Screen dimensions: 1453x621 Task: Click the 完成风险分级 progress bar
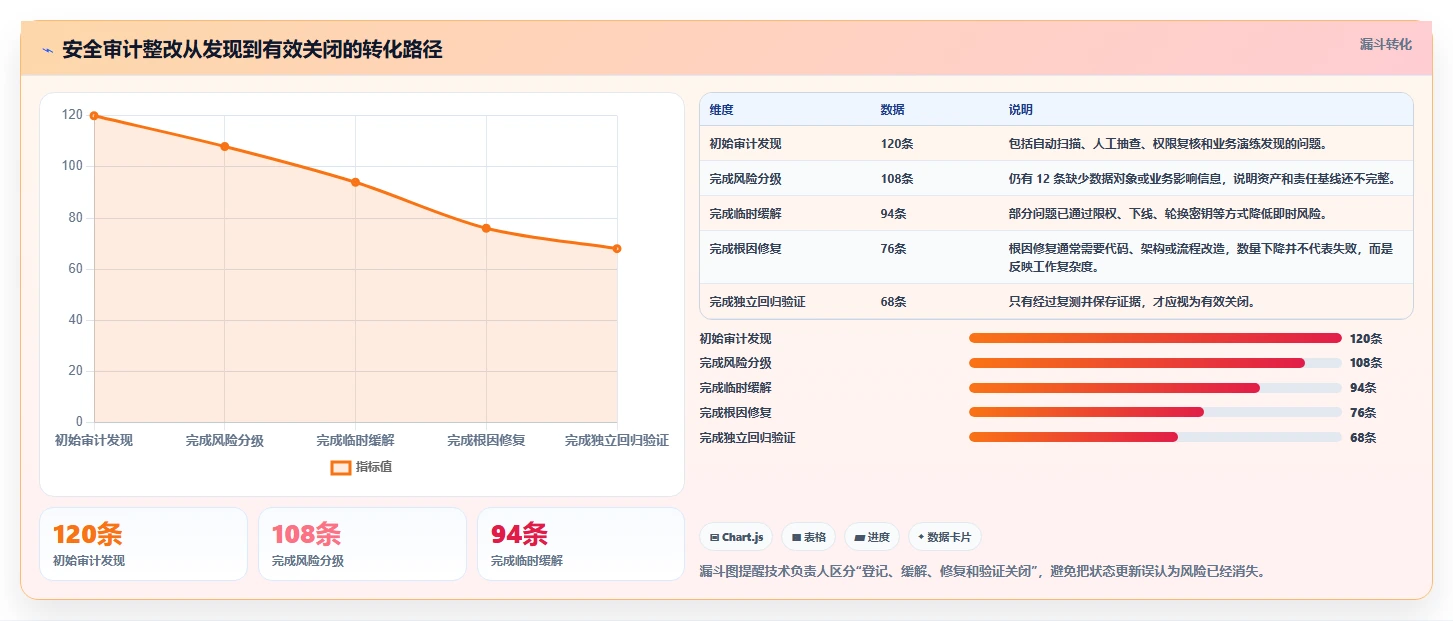(x=1155, y=363)
